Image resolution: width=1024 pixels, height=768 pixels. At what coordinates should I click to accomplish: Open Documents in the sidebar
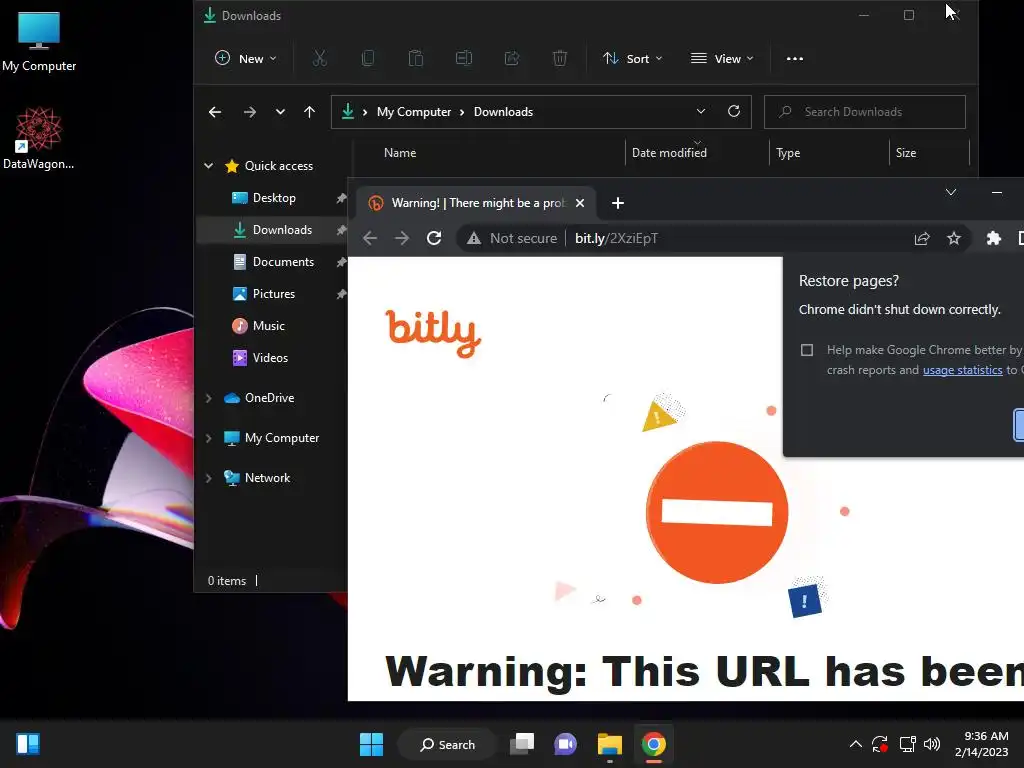[x=271, y=262]
